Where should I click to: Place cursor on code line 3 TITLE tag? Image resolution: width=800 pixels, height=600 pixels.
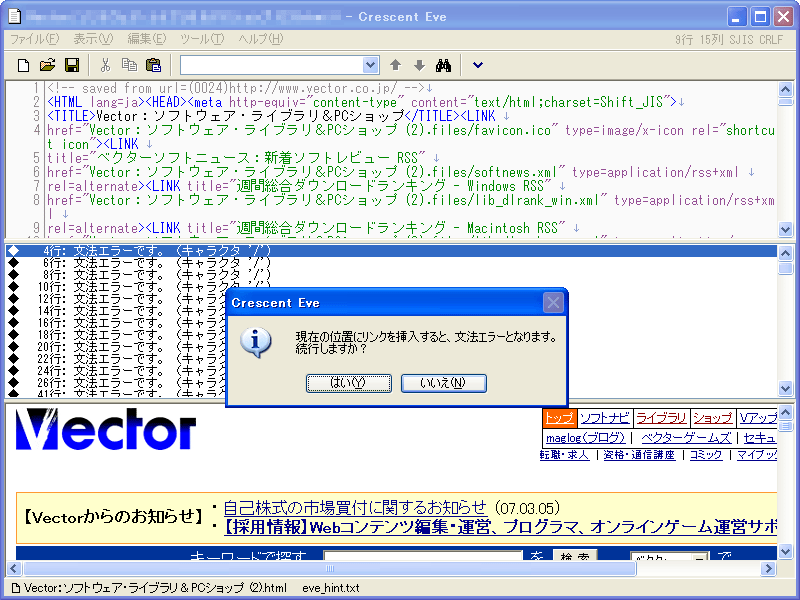(x=71, y=116)
